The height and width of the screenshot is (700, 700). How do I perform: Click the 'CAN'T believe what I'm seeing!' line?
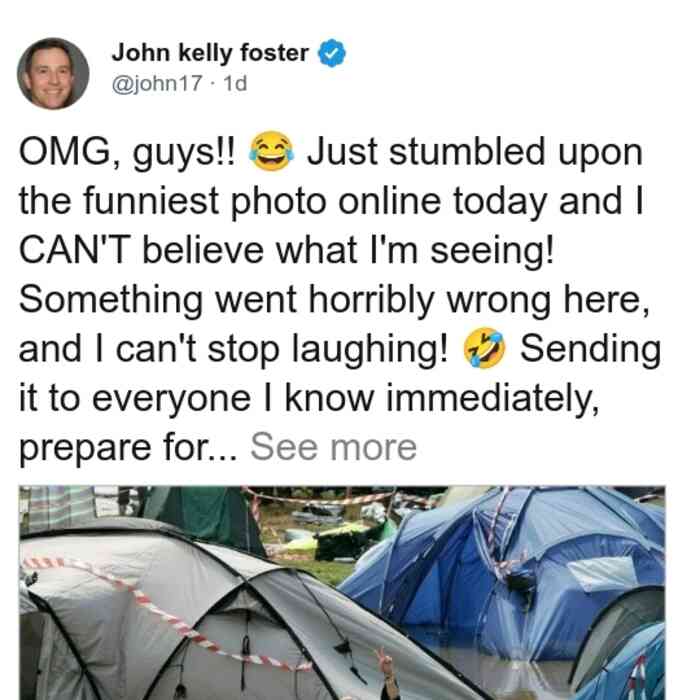(286, 250)
